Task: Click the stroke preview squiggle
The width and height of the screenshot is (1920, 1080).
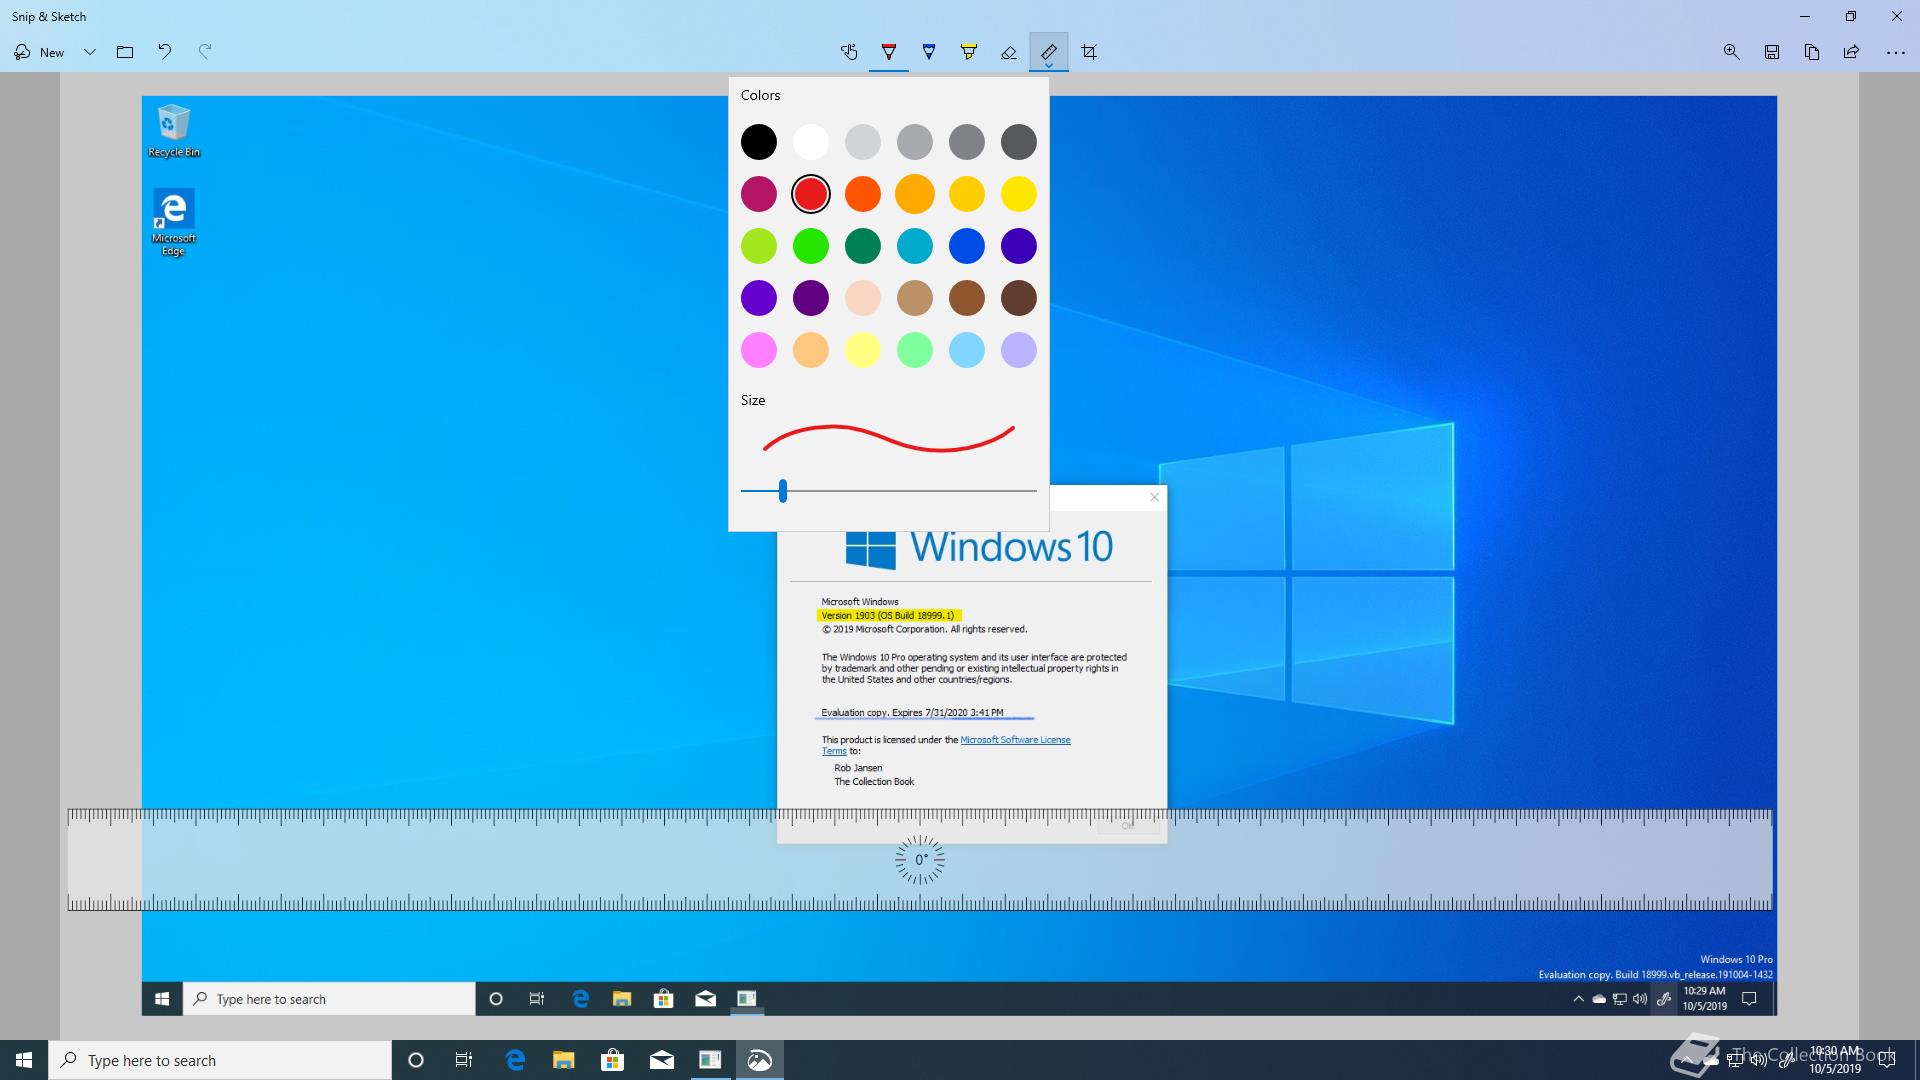Action: (x=889, y=438)
